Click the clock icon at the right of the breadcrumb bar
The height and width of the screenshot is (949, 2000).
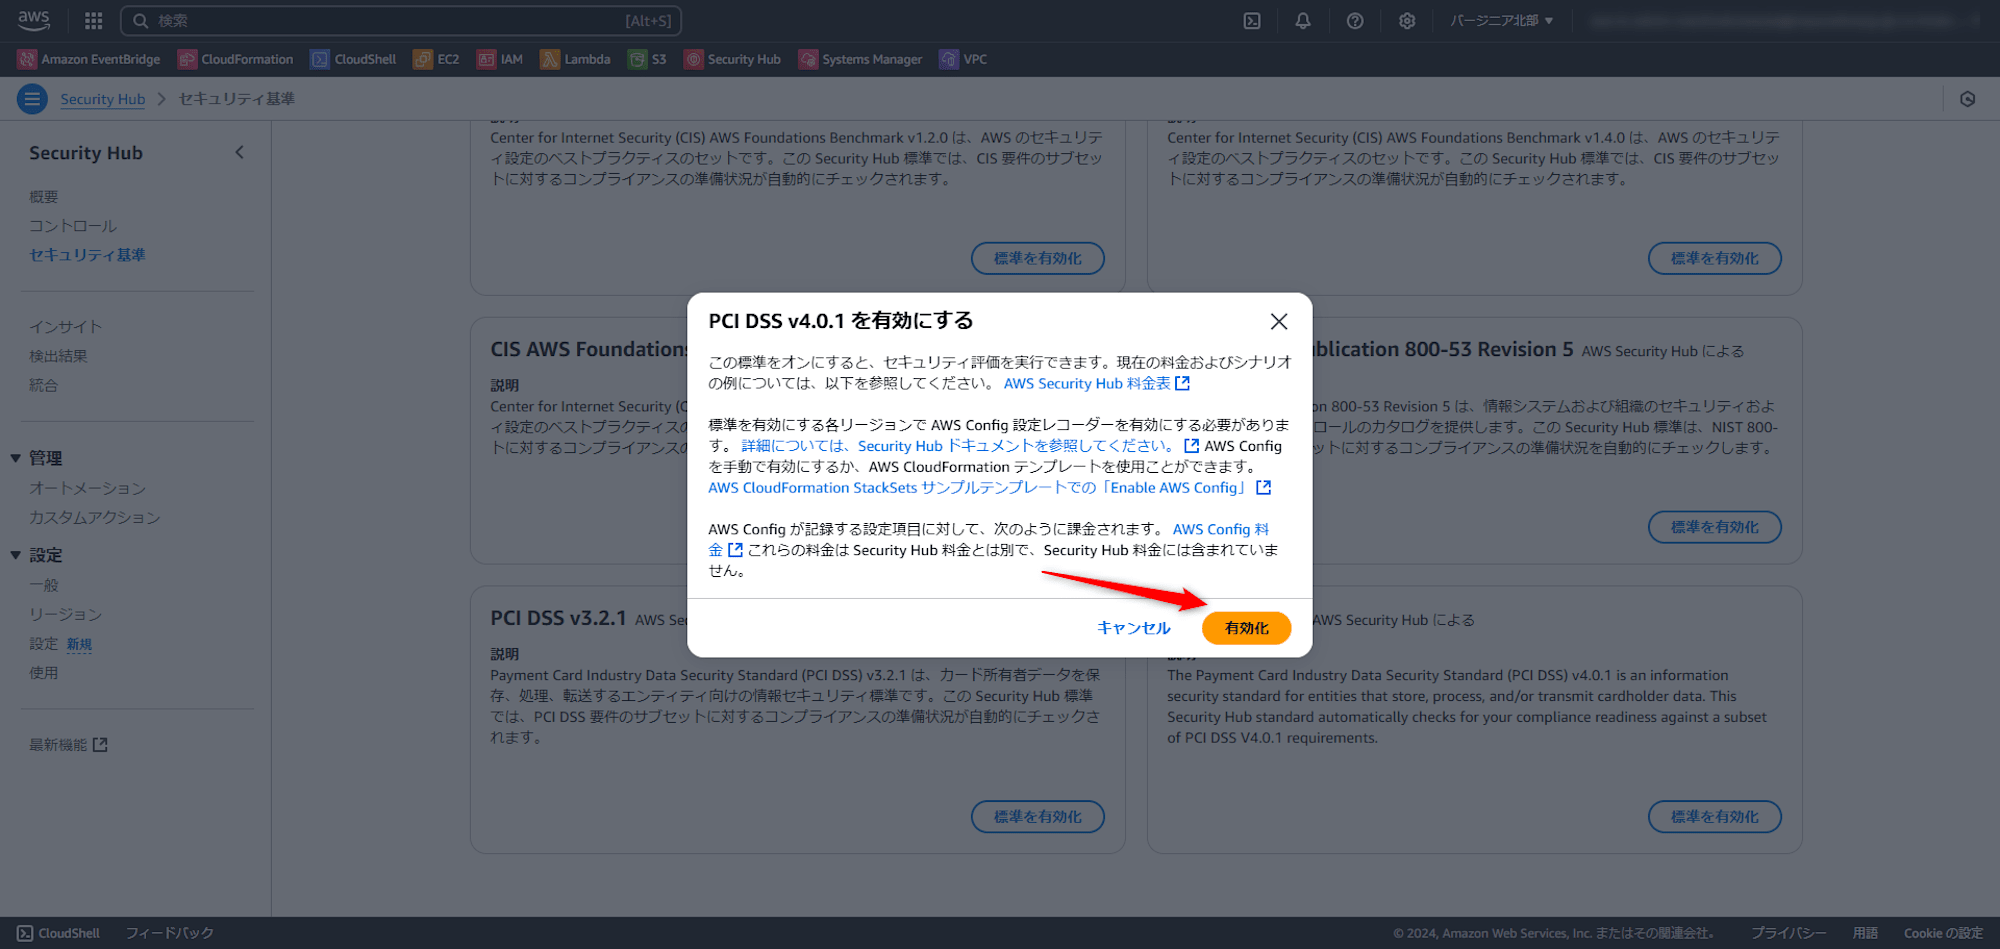[1967, 99]
